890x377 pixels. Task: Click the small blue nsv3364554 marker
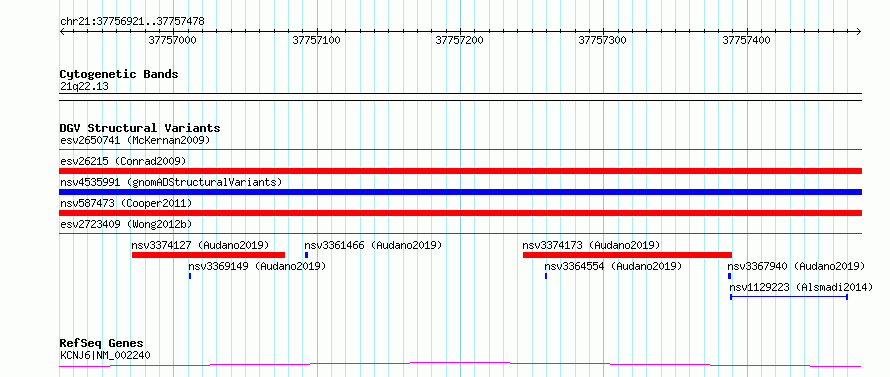545,276
